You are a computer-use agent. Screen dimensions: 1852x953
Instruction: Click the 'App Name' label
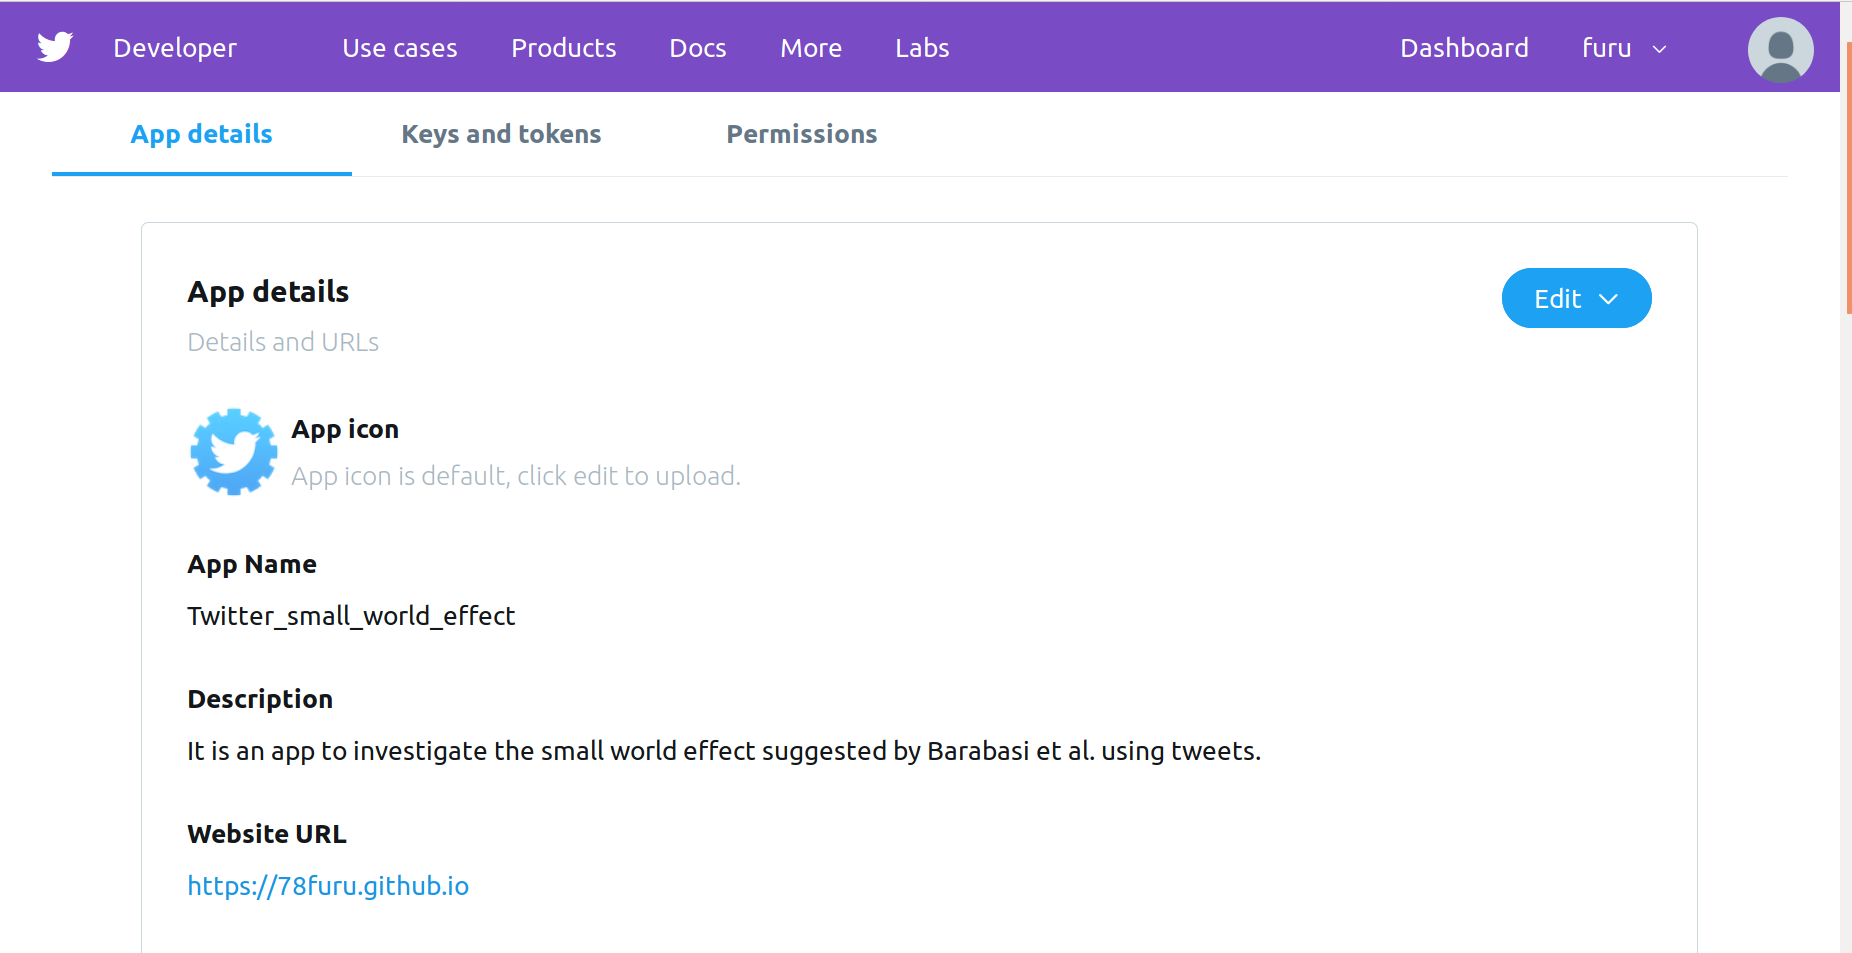[252, 565]
